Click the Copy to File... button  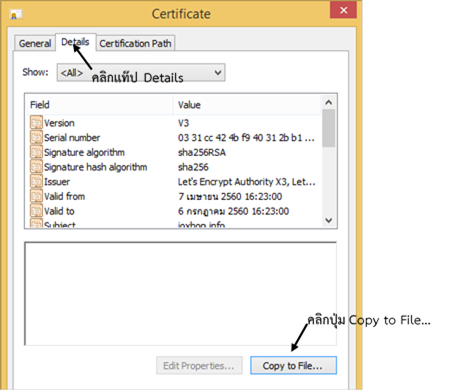coord(293,366)
